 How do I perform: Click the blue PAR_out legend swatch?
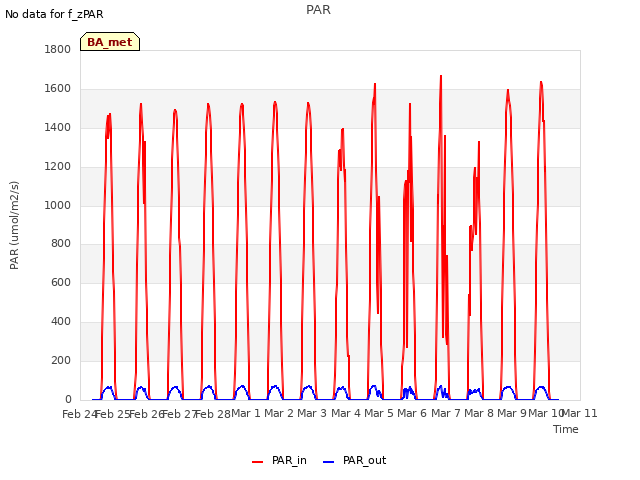[329, 462]
